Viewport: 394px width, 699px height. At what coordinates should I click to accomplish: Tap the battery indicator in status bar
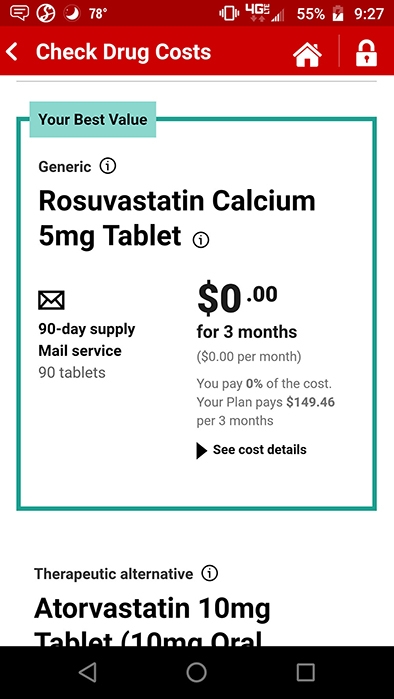tap(338, 14)
